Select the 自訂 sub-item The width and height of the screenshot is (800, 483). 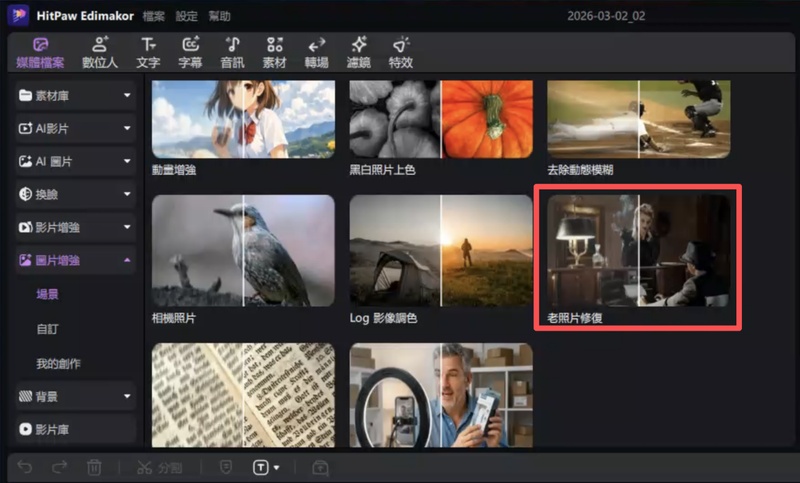47,329
